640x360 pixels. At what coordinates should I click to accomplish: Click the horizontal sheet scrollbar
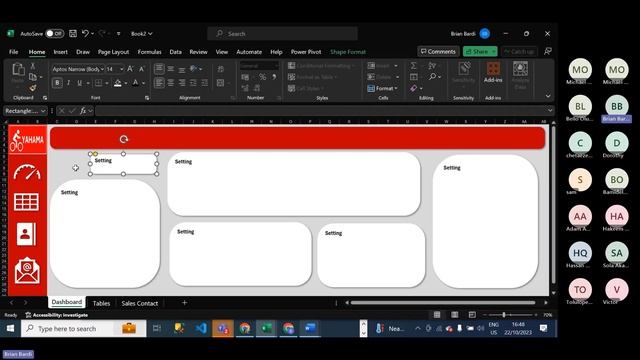click(442, 302)
